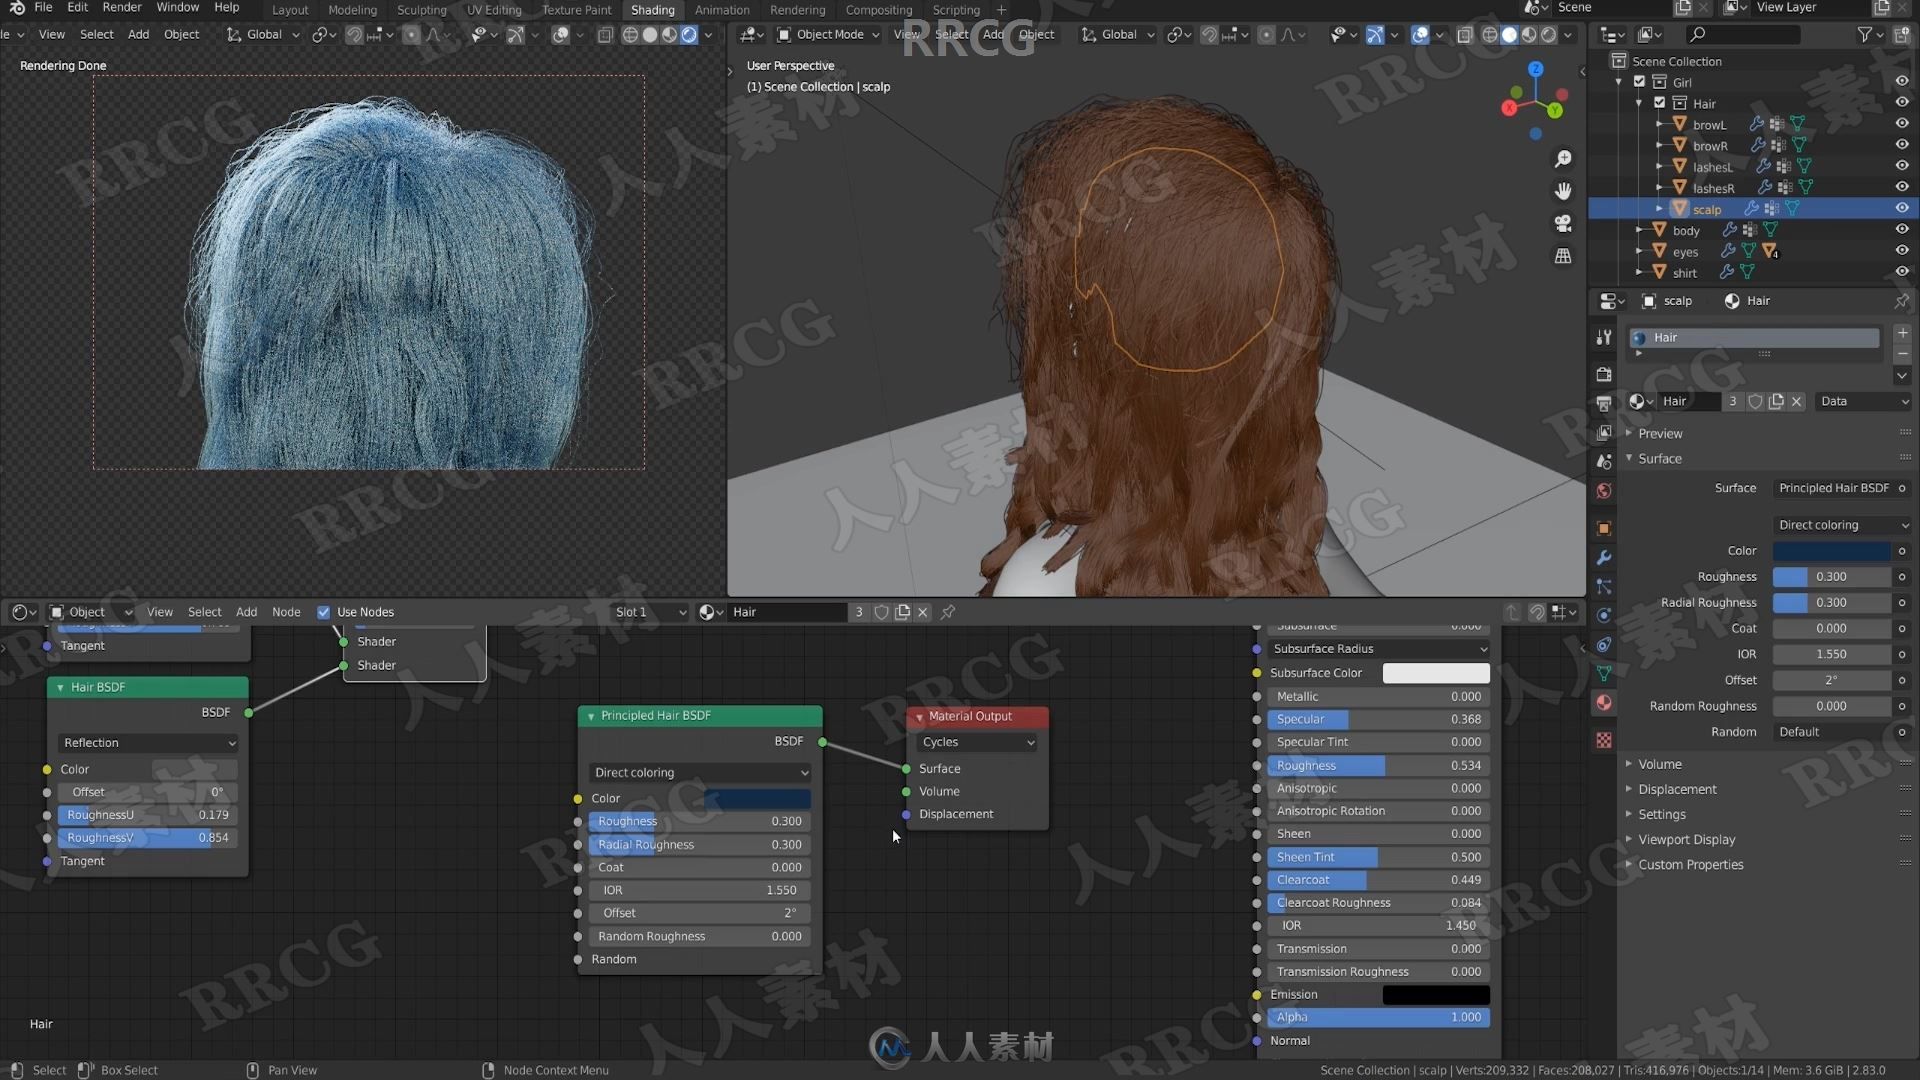Viewport: 1920px width, 1080px height.
Task: Select the Object Mode dropdown icon
Action: tap(885, 34)
